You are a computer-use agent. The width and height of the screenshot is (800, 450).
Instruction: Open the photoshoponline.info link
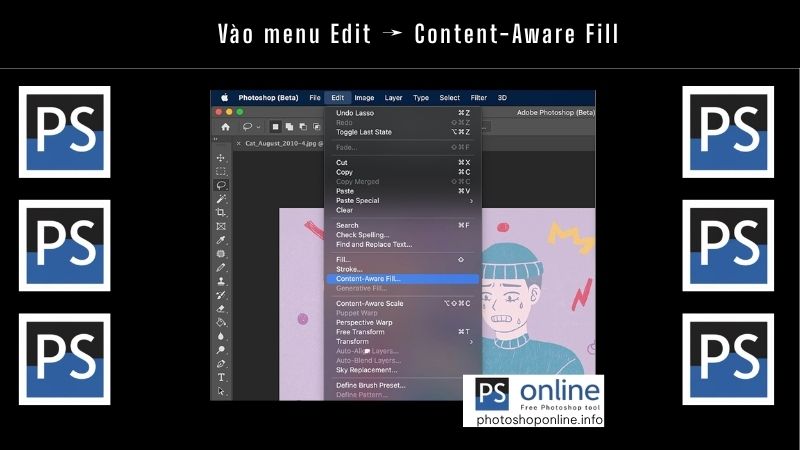pyautogui.click(x=539, y=420)
